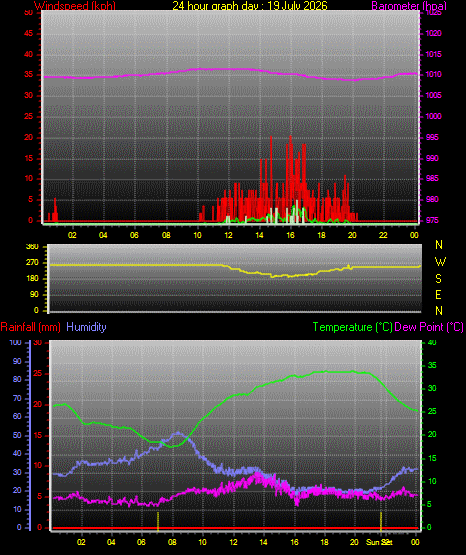Click the sunrise marker near 07 hours

[x=158, y=521]
